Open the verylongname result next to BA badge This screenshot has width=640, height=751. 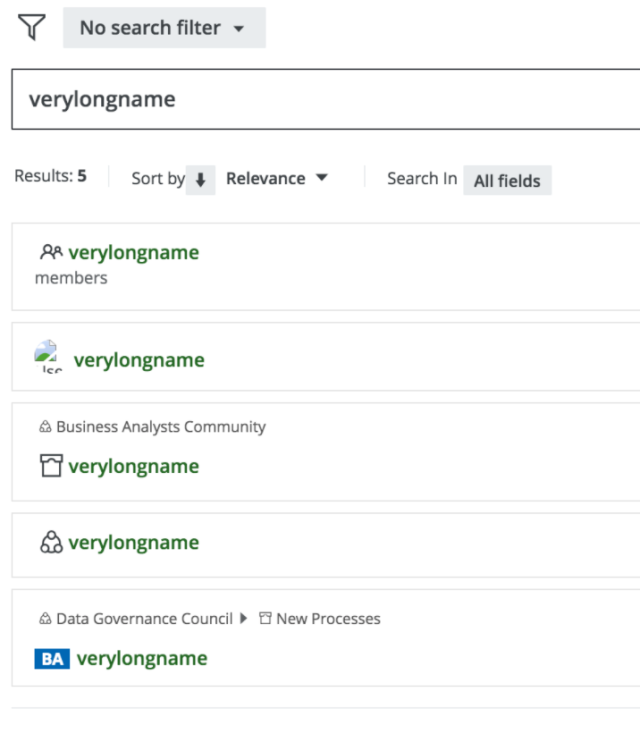(x=142, y=658)
